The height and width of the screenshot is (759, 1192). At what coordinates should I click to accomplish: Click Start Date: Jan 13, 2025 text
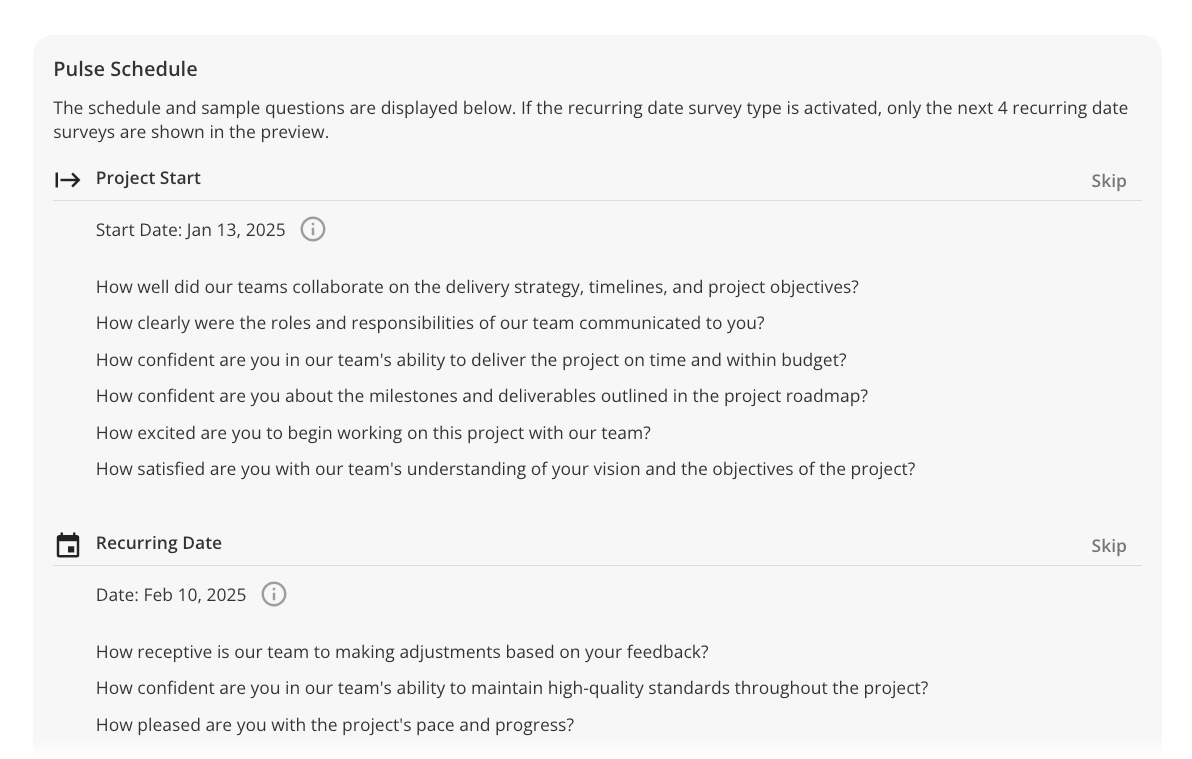point(191,230)
